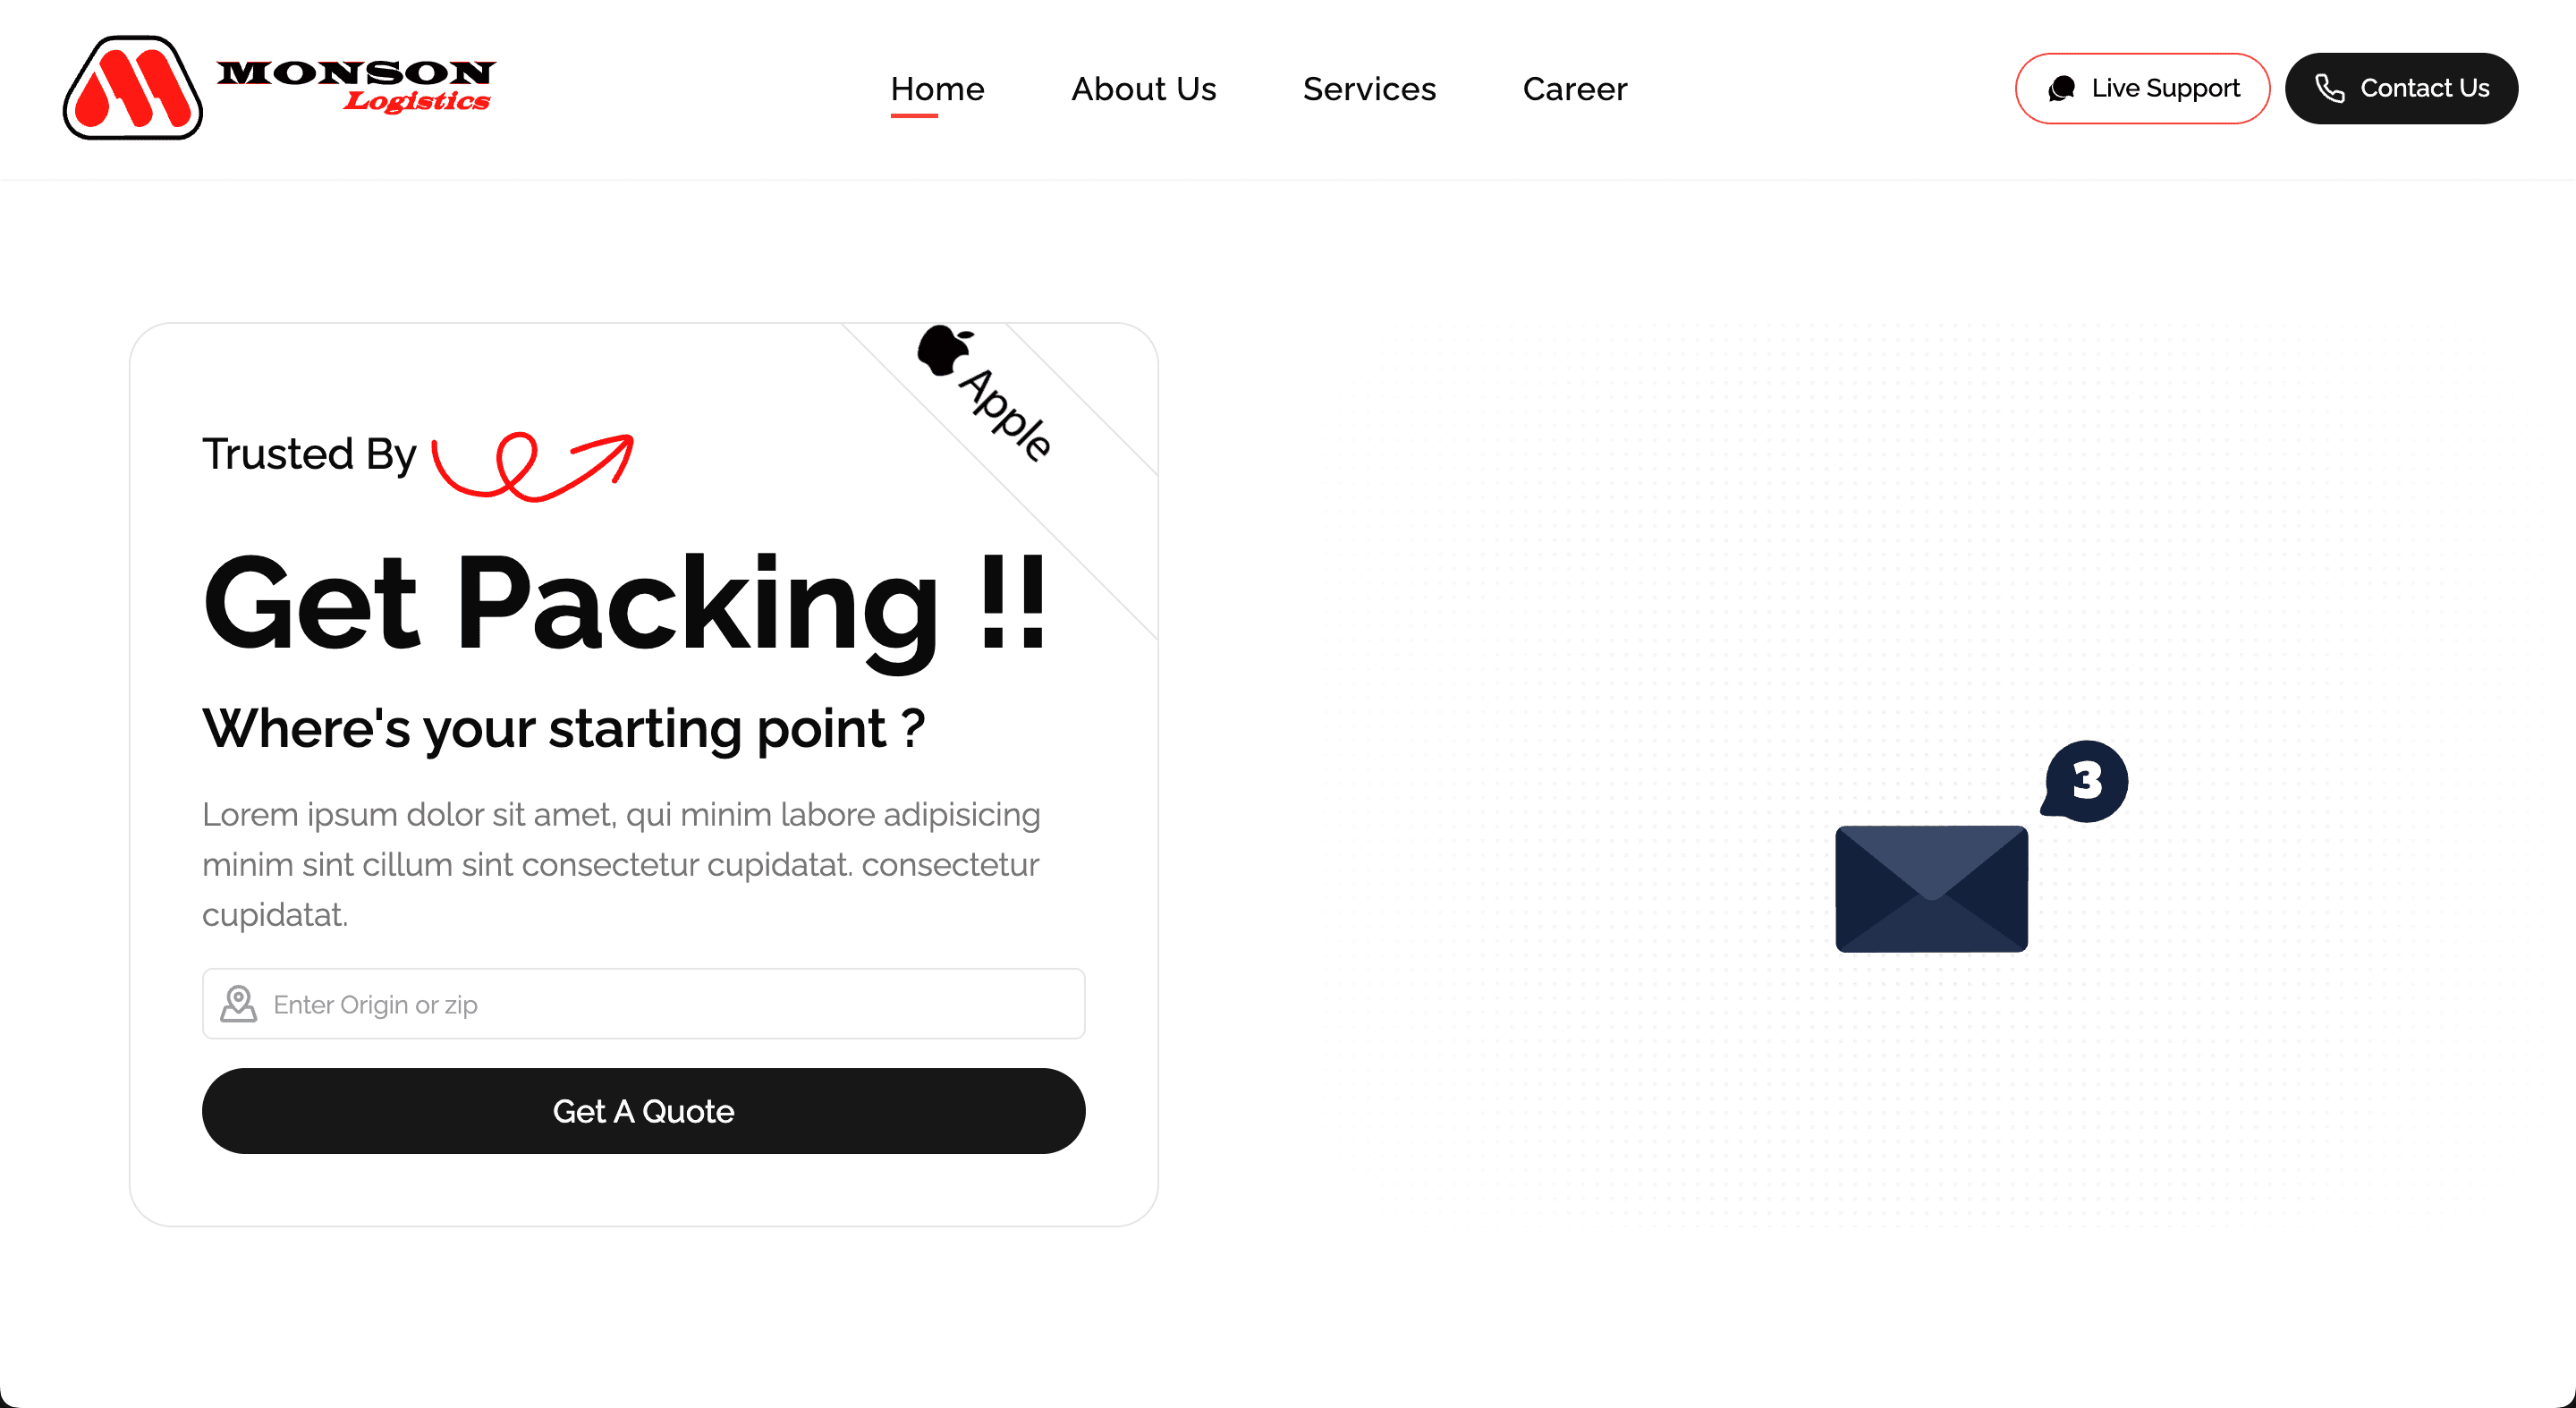Screen dimensions: 2576x1408
Task: Select the Services navigation menu item
Action: pyautogui.click(x=1369, y=89)
